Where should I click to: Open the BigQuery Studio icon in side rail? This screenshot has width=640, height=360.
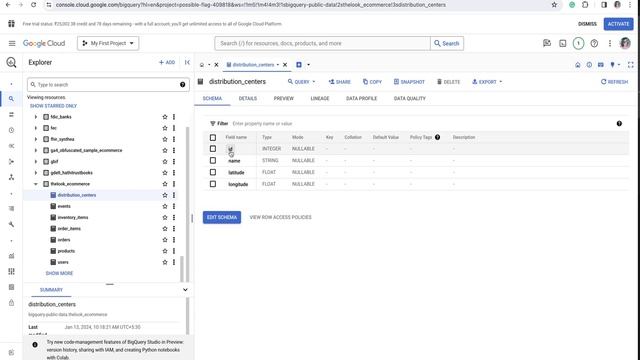[x=11, y=62]
